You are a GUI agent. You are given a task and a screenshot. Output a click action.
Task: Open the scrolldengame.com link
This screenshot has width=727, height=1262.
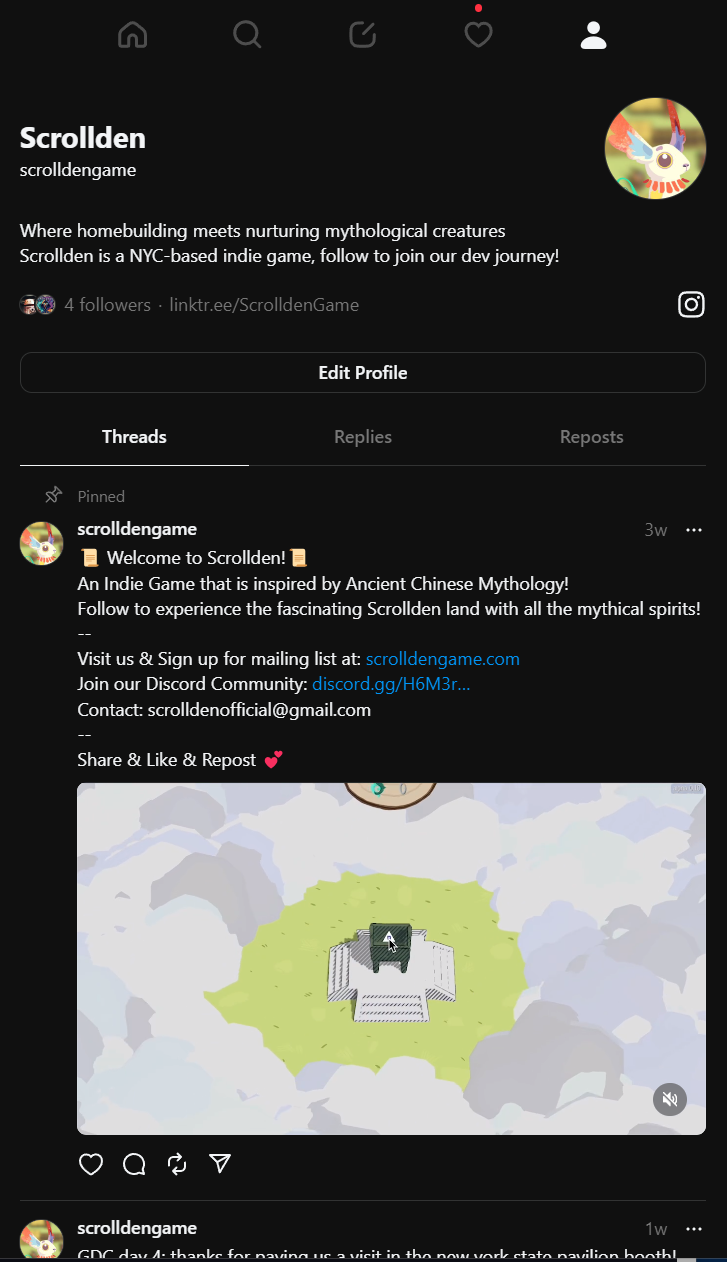coord(442,659)
